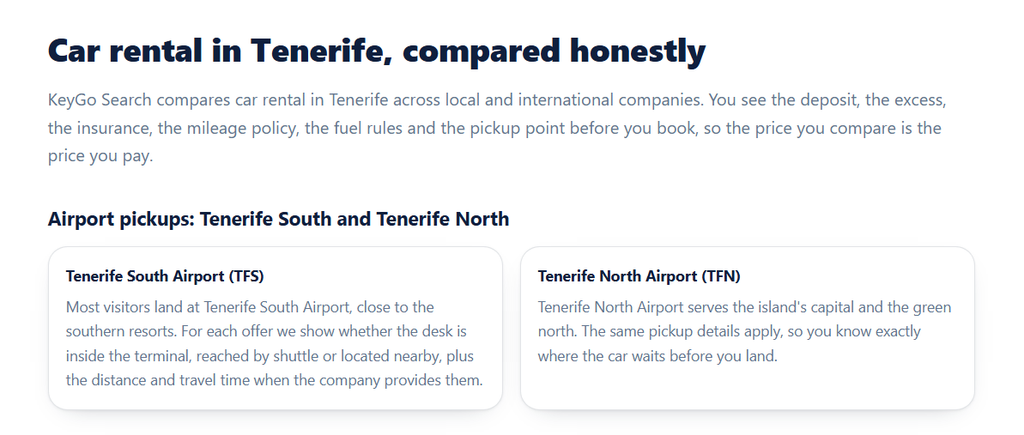Screen dimensions: 1024x435
Task: Select the Tenerife North Airport (TFN) card title
Action: pos(639,276)
